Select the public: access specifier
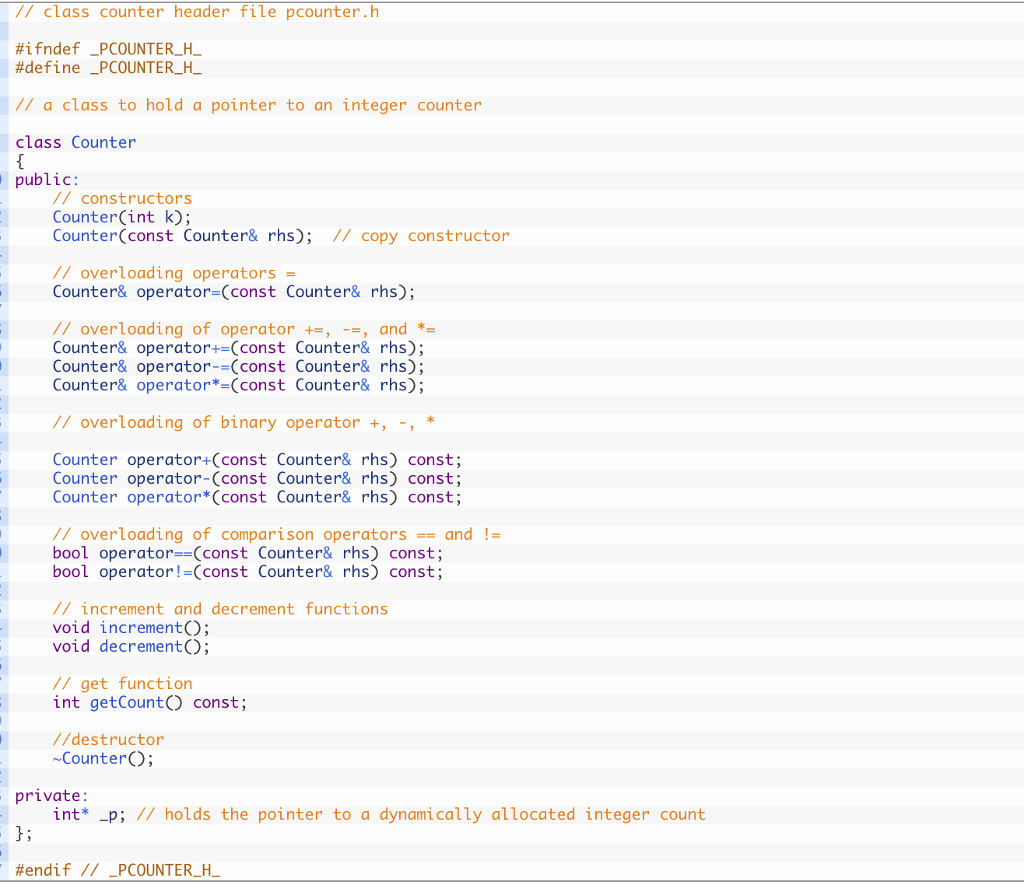 [x=42, y=179]
